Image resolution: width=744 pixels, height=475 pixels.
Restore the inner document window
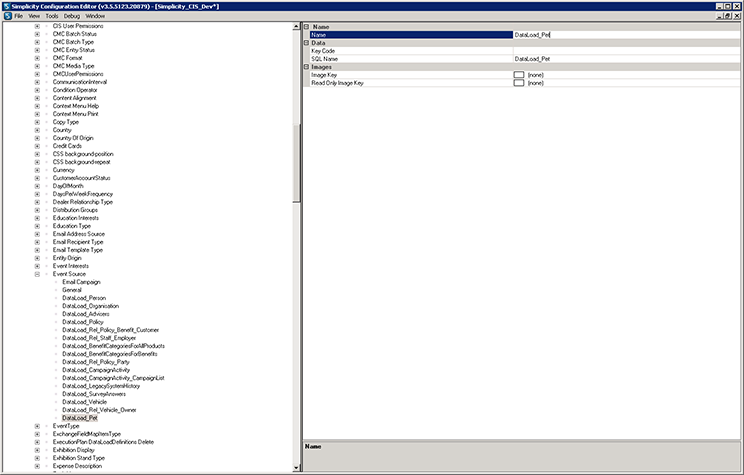click(729, 16)
